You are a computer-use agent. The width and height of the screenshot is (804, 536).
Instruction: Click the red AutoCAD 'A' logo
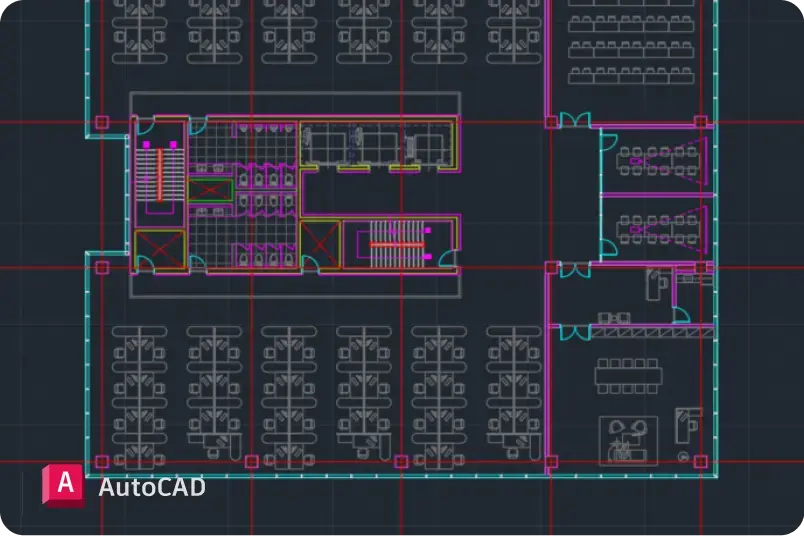pyautogui.click(x=64, y=484)
